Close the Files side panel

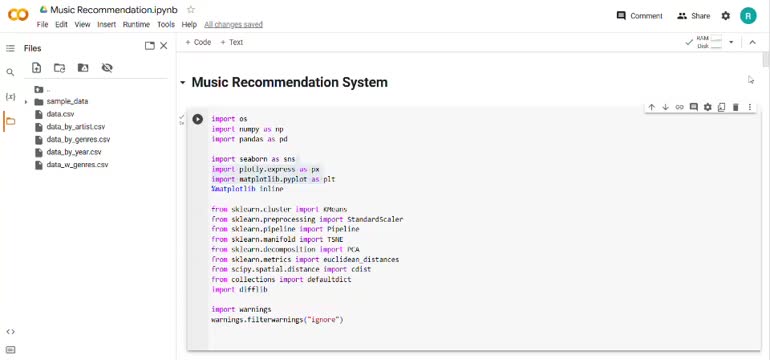tap(164, 46)
